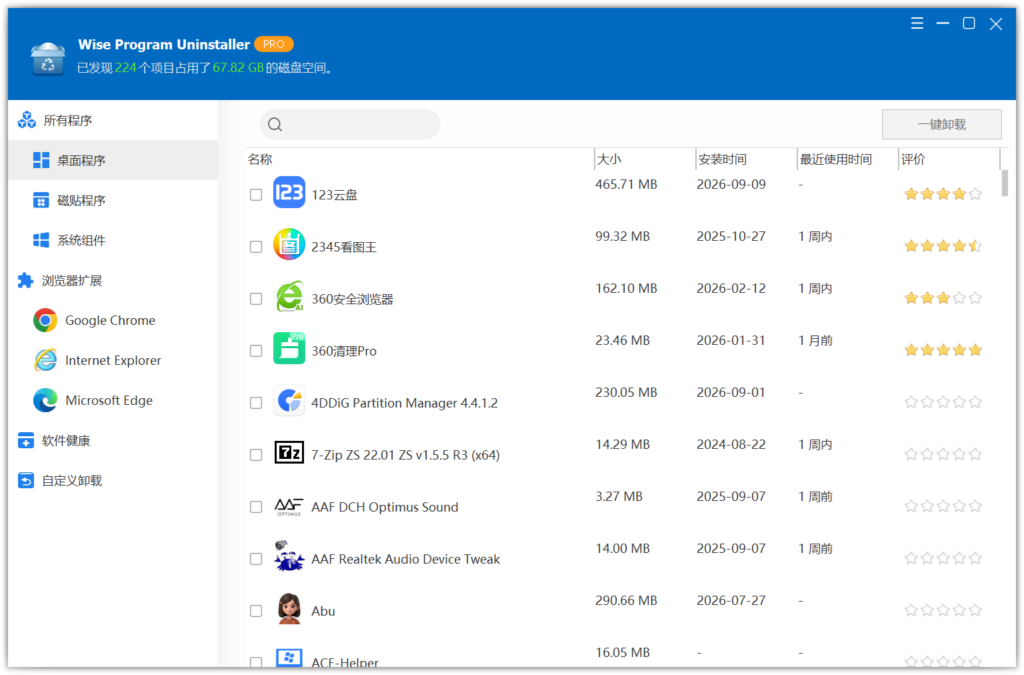Tick the checkbox for 360安全浏览器
The height and width of the screenshot is (675, 1024).
click(x=256, y=299)
